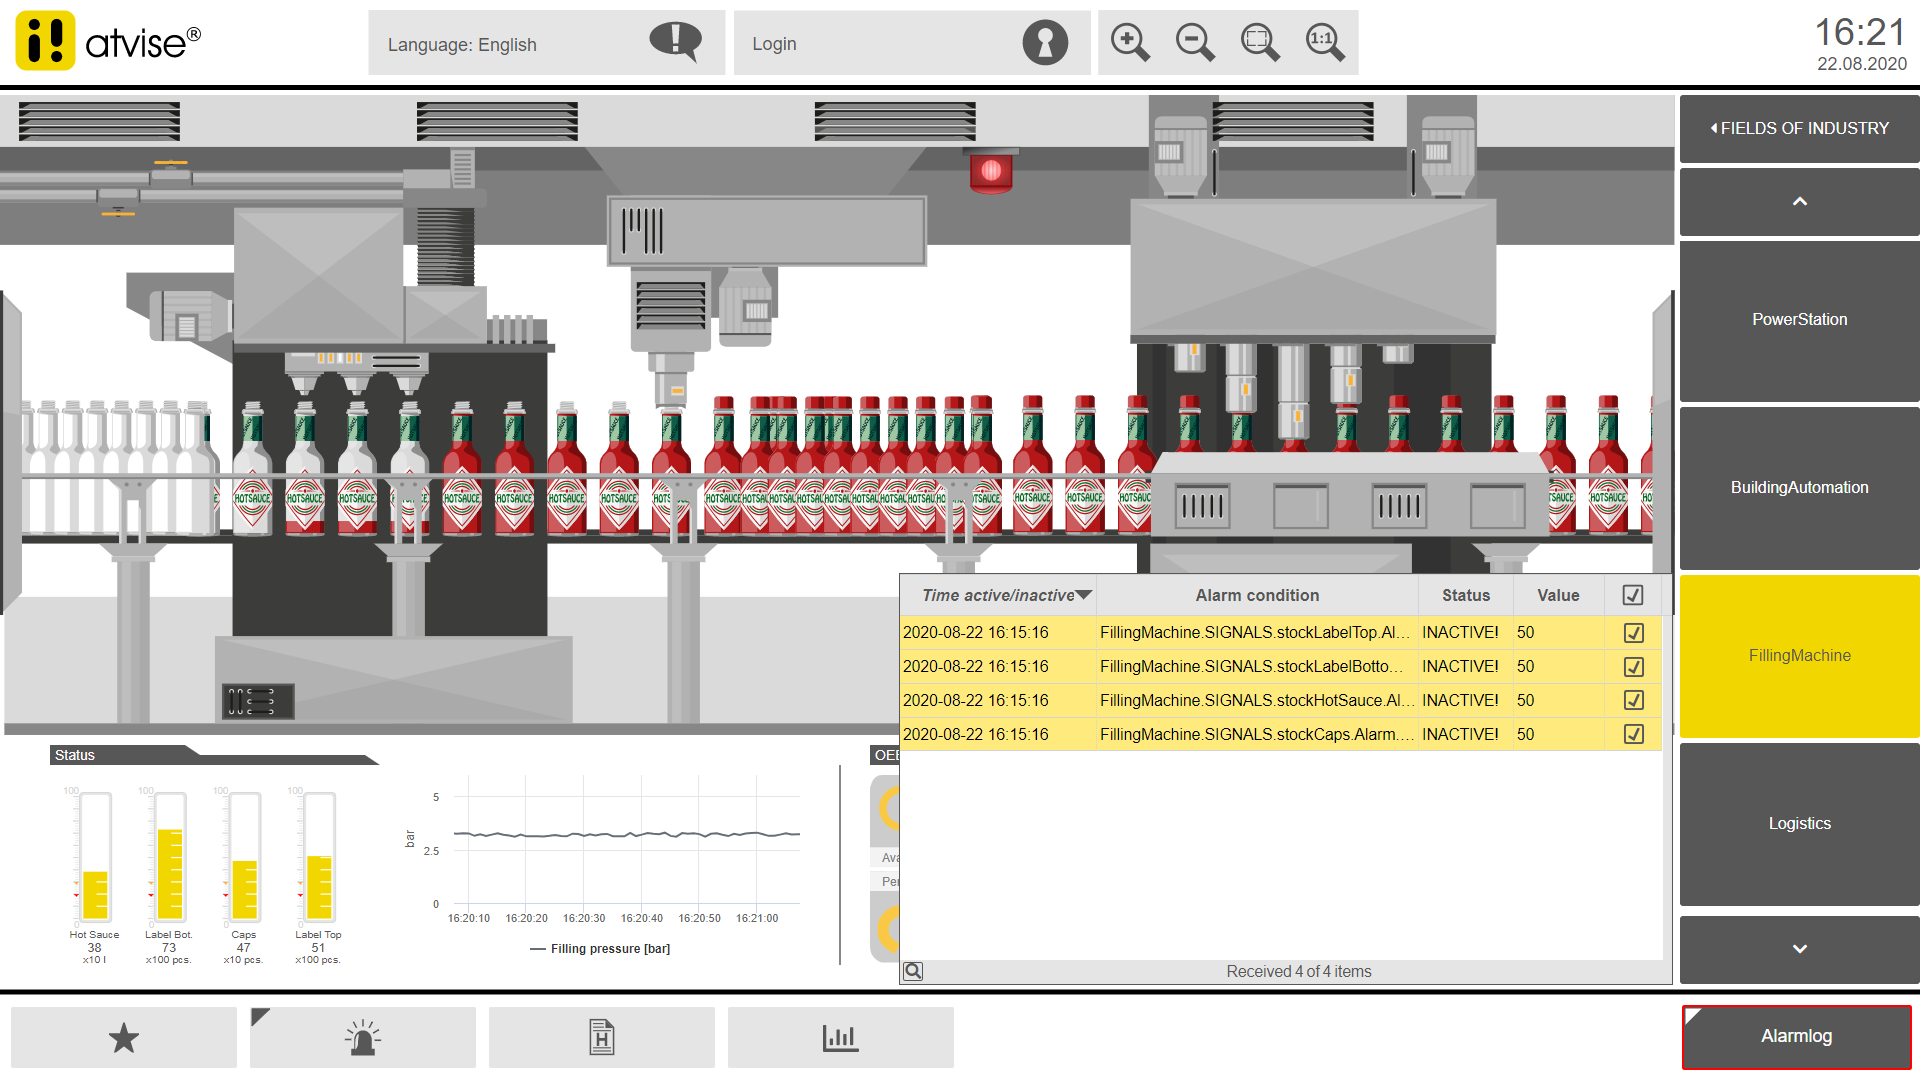The height and width of the screenshot is (1080, 1920).
Task: Acknowledge checkbox for stockLabelBotto alarm
Action: pyautogui.click(x=1634, y=666)
